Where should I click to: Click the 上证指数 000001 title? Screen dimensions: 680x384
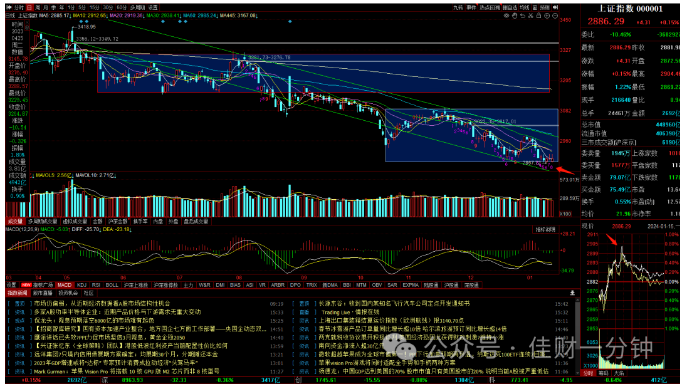pyautogui.click(x=631, y=9)
